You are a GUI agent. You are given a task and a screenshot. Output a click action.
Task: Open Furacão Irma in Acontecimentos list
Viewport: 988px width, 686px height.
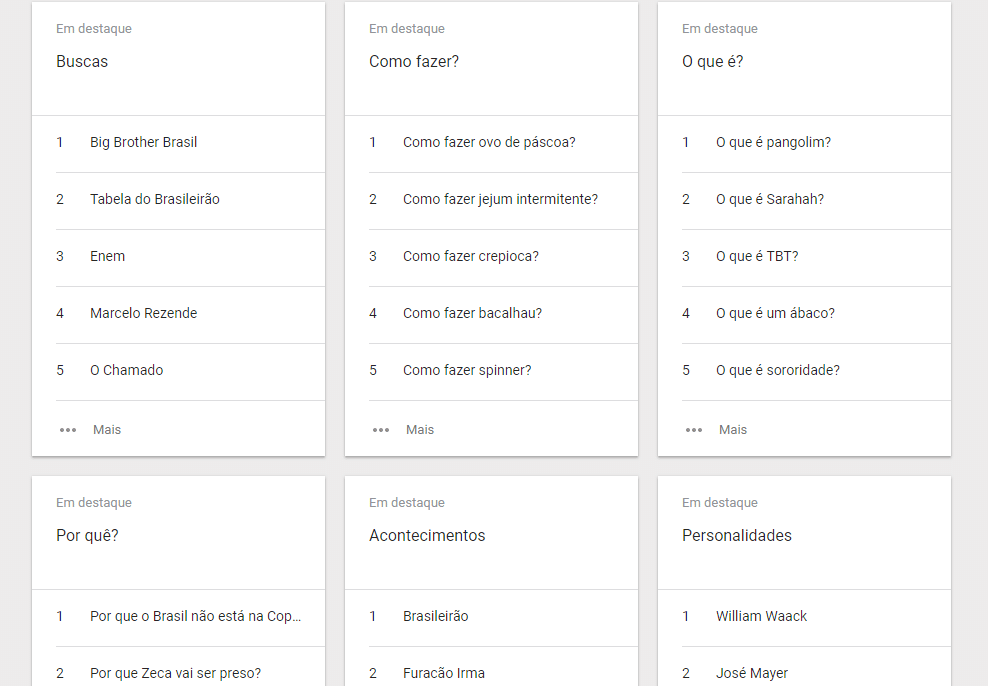444,673
